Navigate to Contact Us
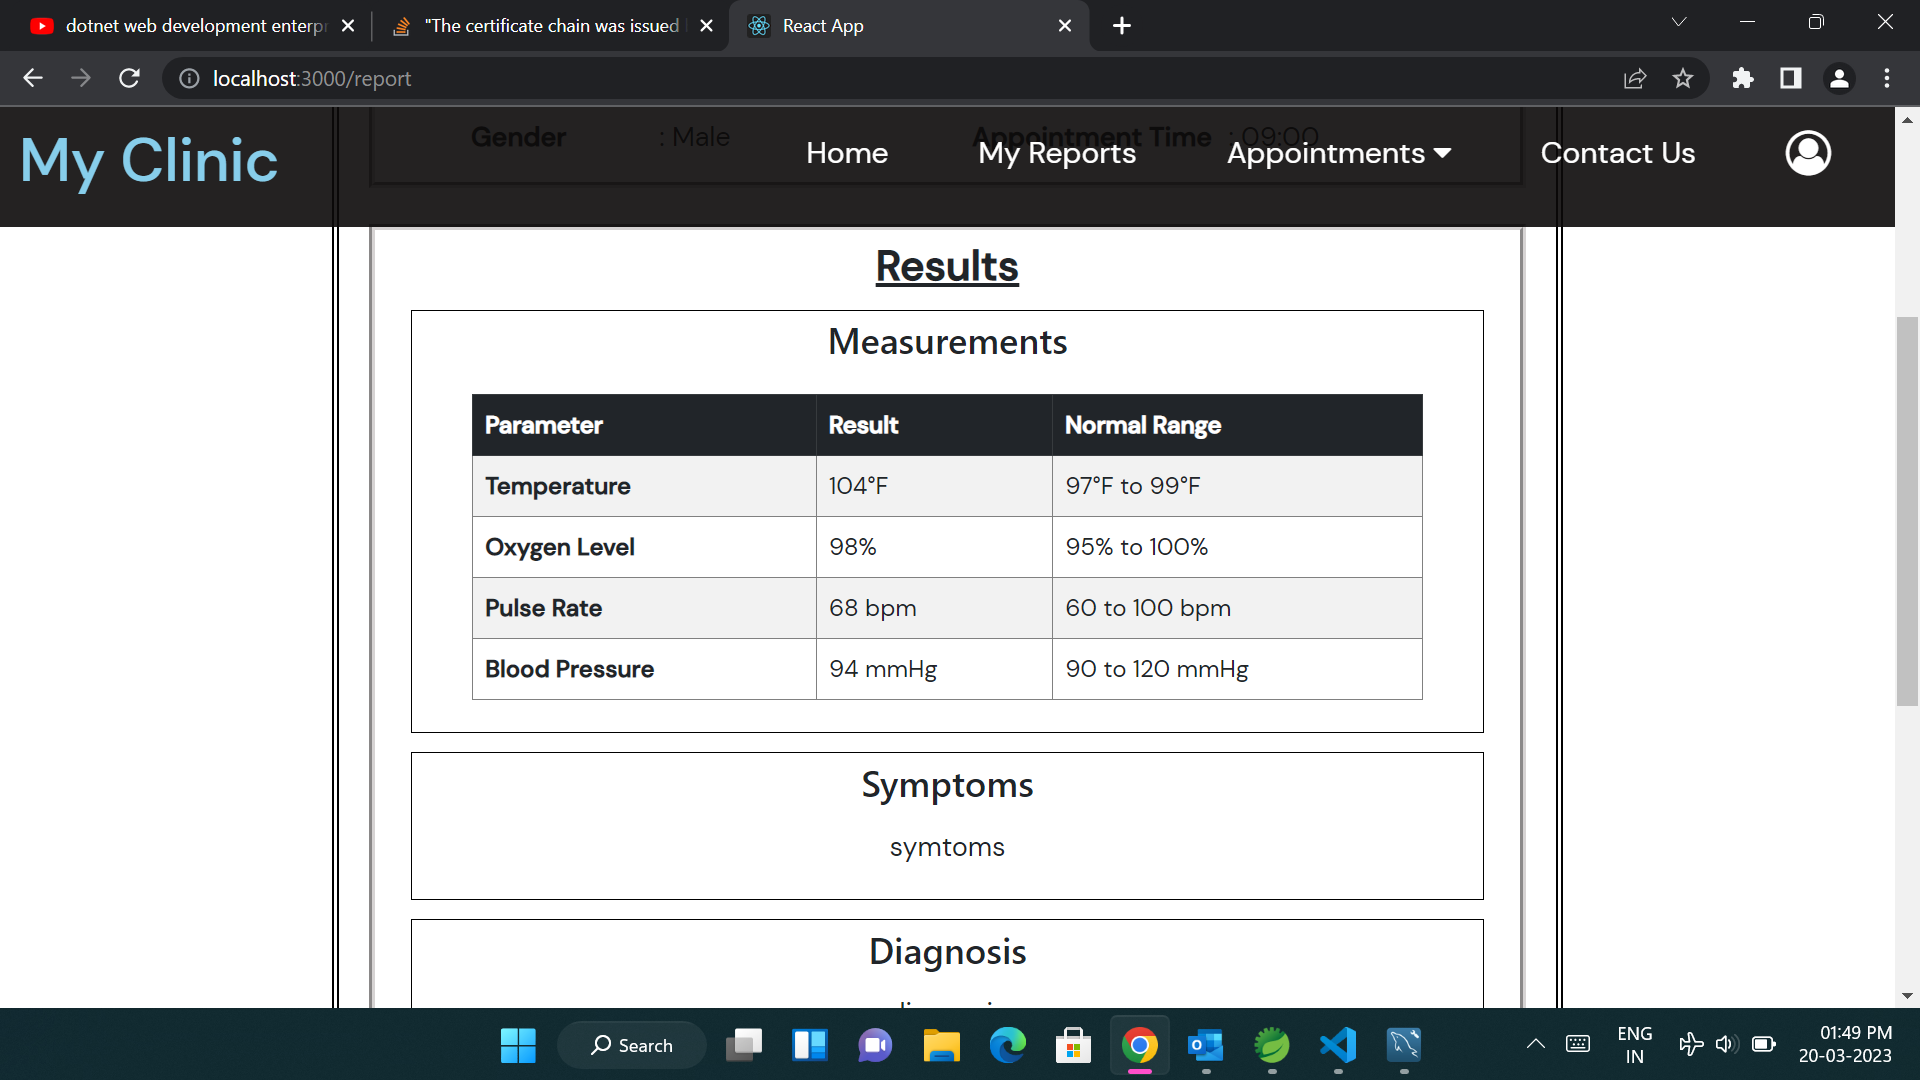Image resolution: width=1920 pixels, height=1080 pixels. [1617, 152]
